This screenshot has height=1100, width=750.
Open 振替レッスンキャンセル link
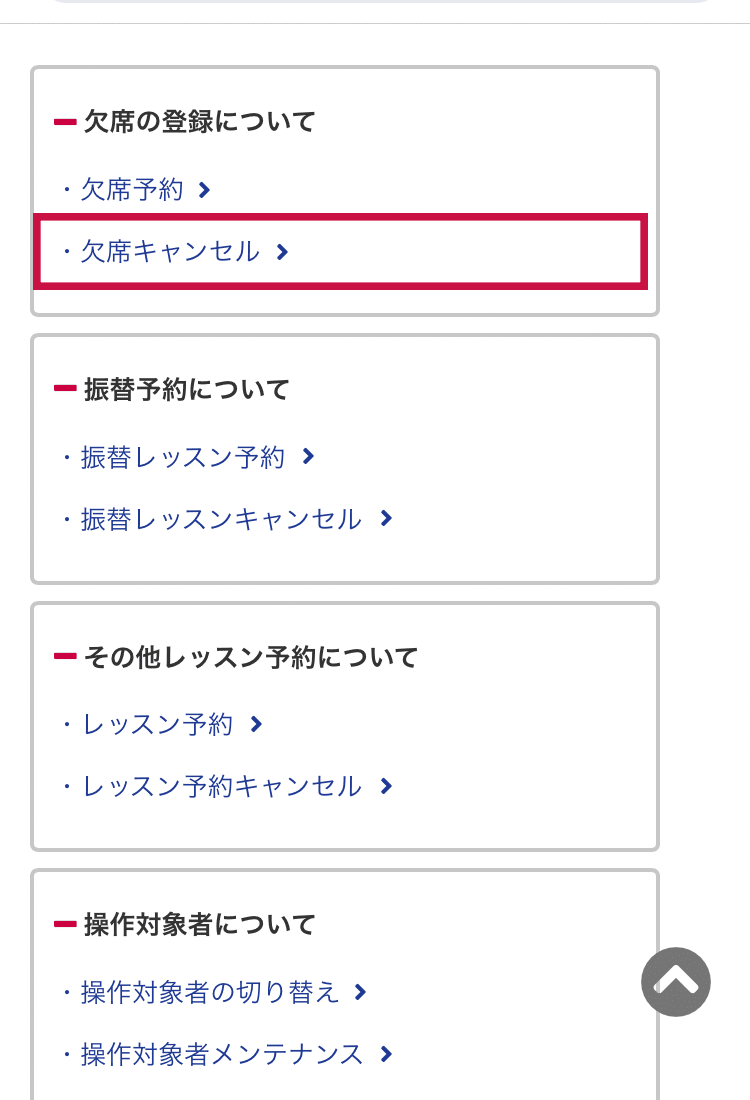222,518
